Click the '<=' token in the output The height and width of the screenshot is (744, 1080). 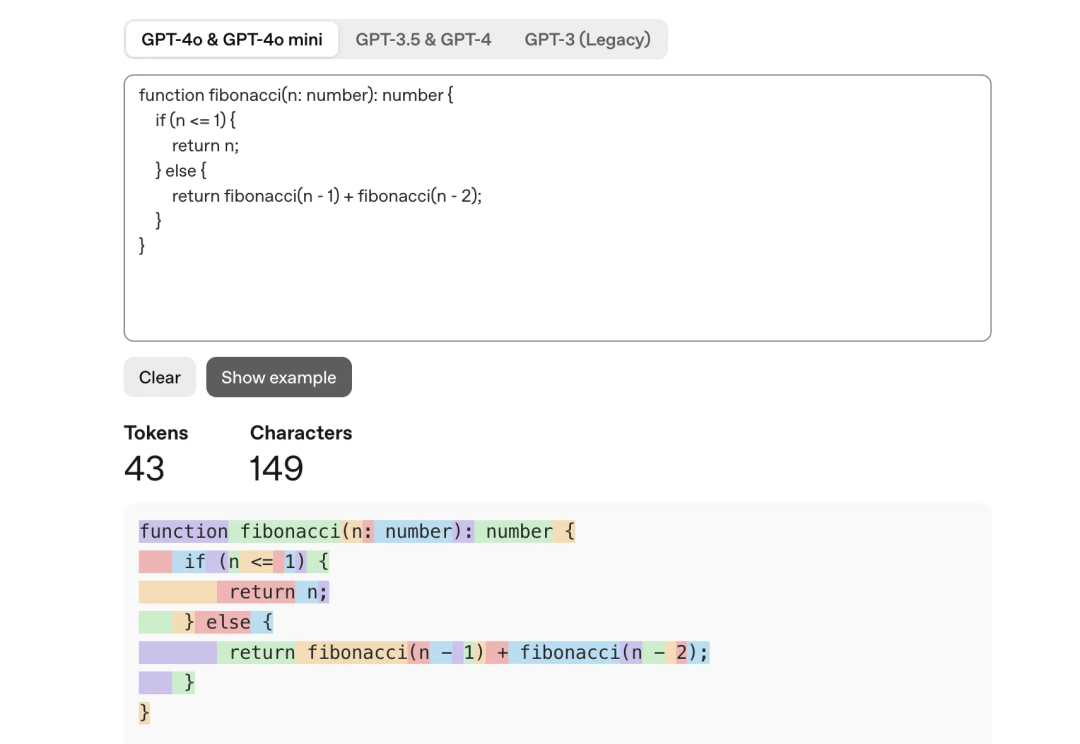pyautogui.click(x=256, y=561)
